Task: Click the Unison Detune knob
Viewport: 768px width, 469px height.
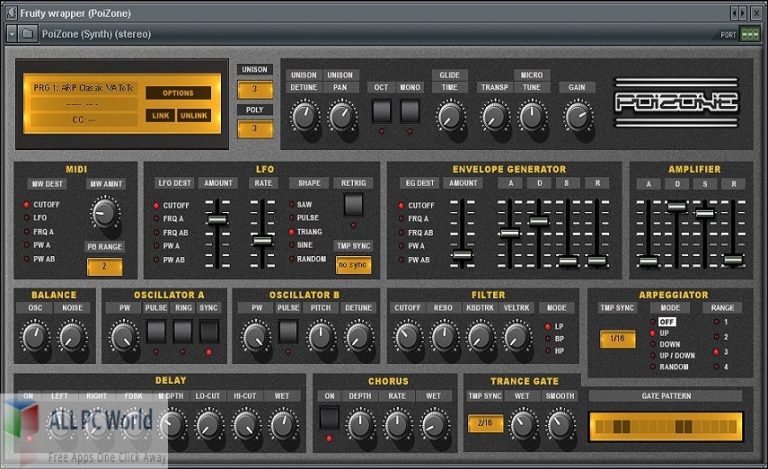Action: (x=303, y=117)
